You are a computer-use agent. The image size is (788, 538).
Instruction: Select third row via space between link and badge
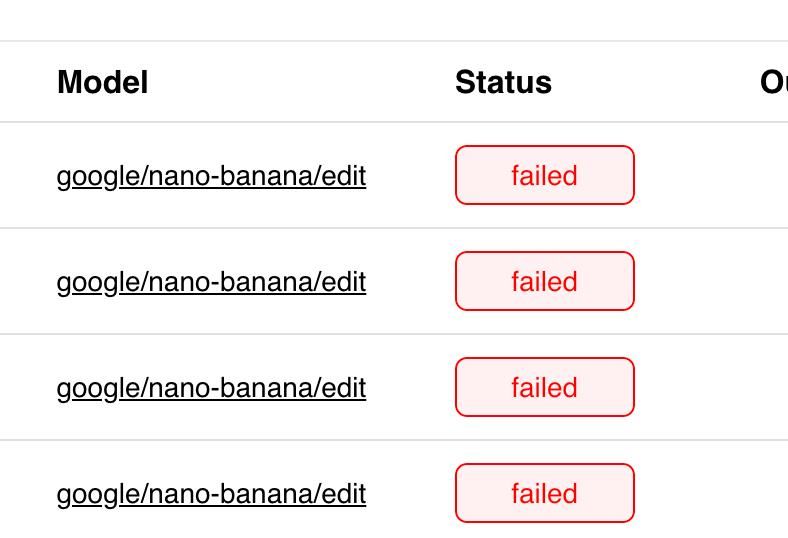pyautogui.click(x=410, y=388)
